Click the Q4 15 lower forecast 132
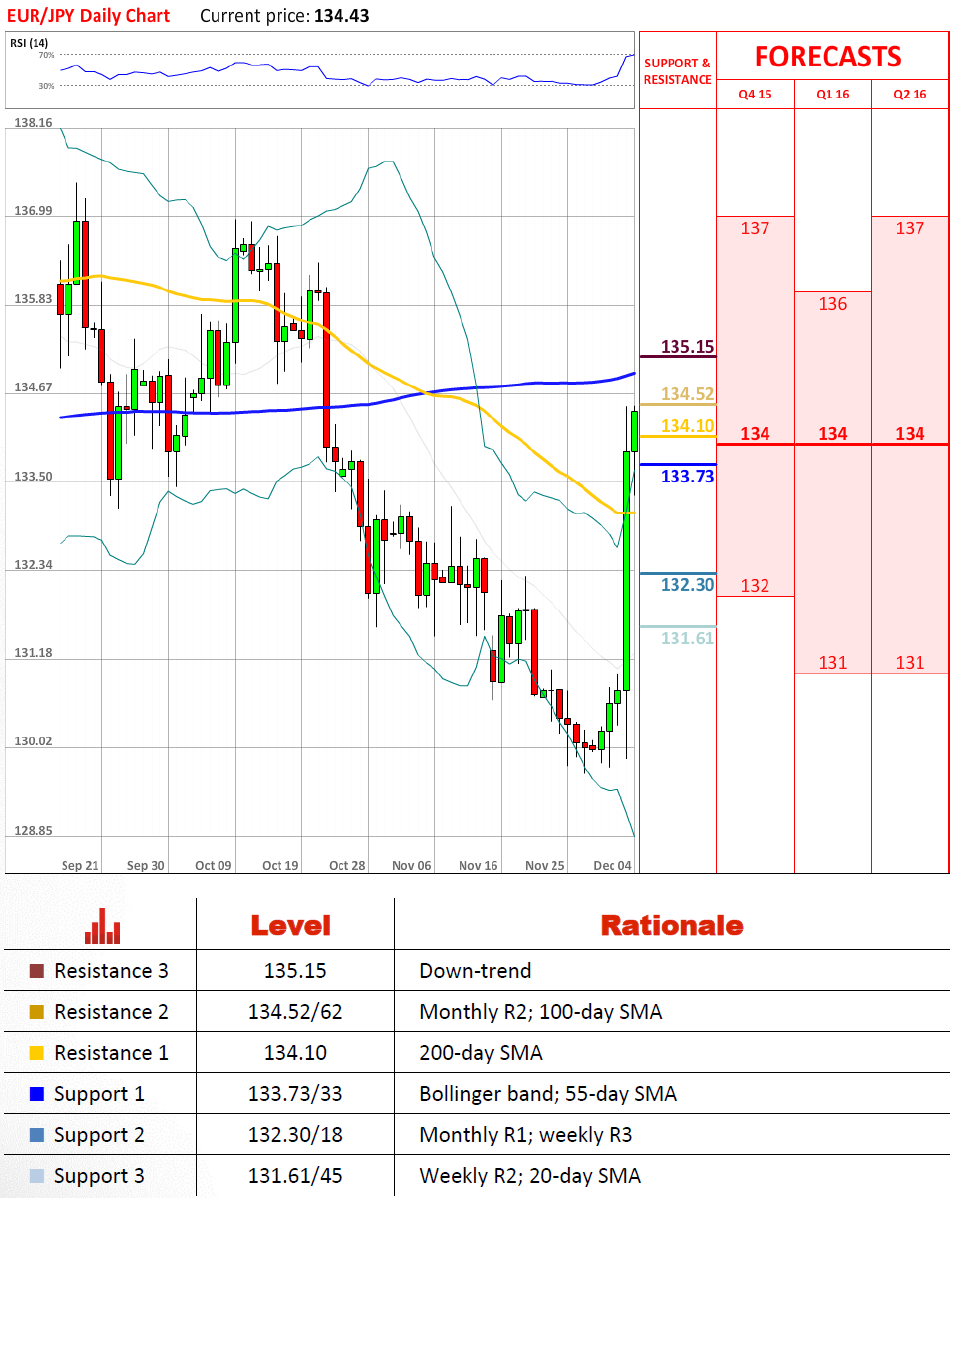Screen dimensions: 957x1368 (x=755, y=586)
